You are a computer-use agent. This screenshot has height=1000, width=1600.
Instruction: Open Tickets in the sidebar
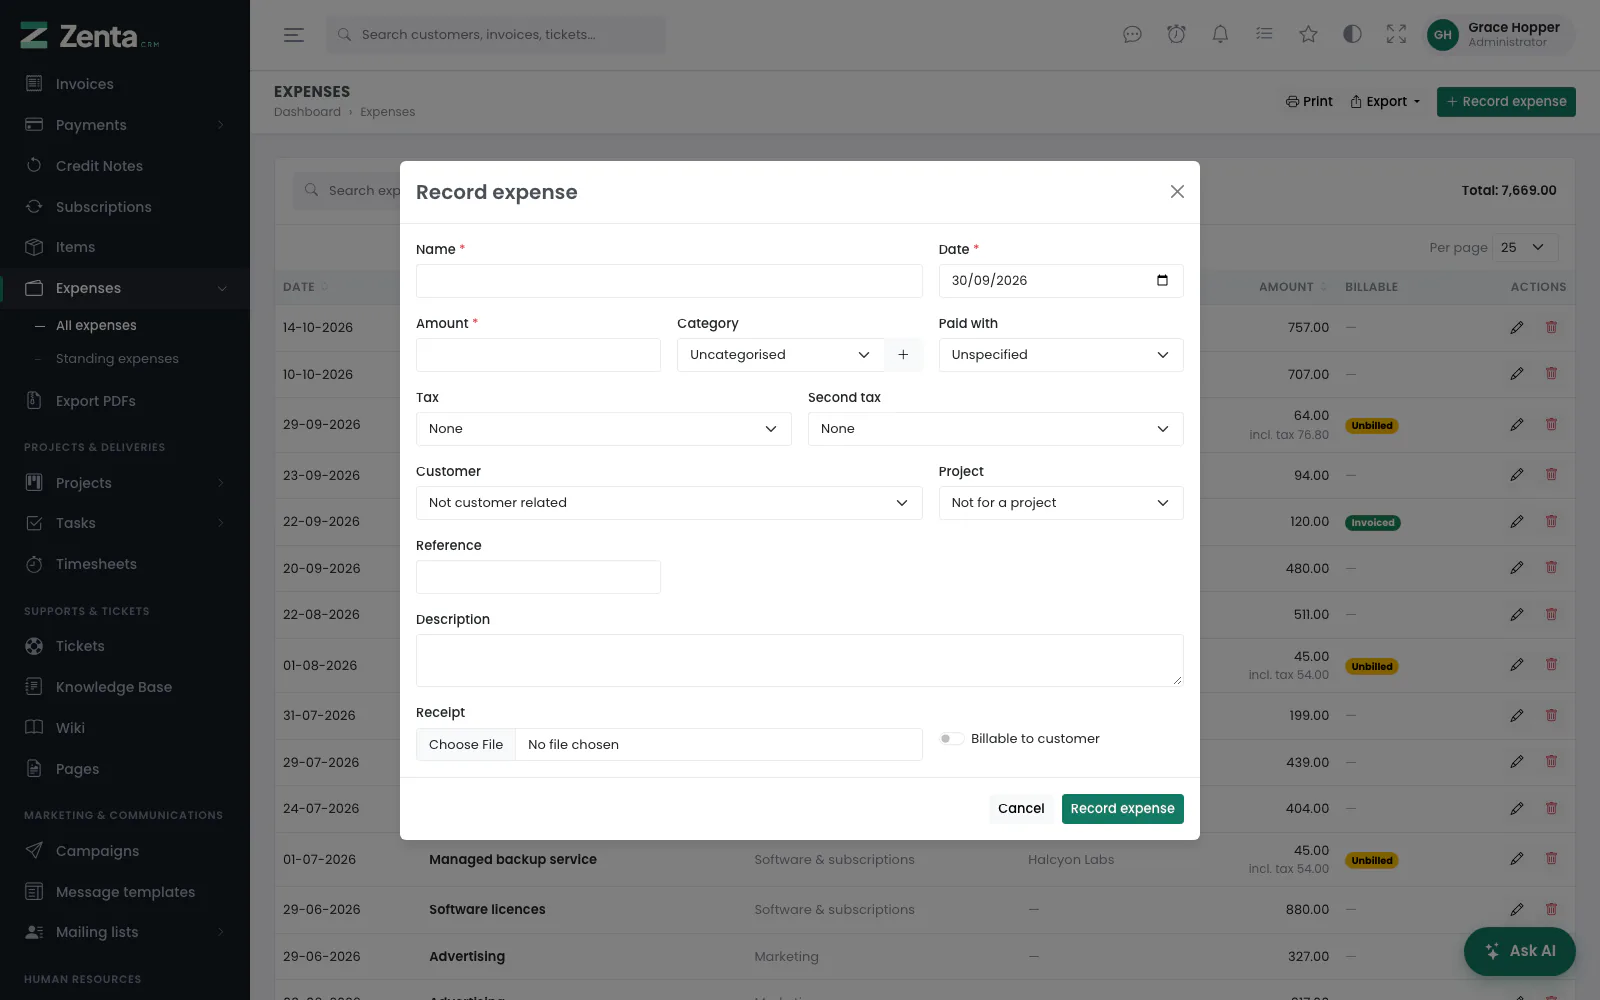(125, 646)
